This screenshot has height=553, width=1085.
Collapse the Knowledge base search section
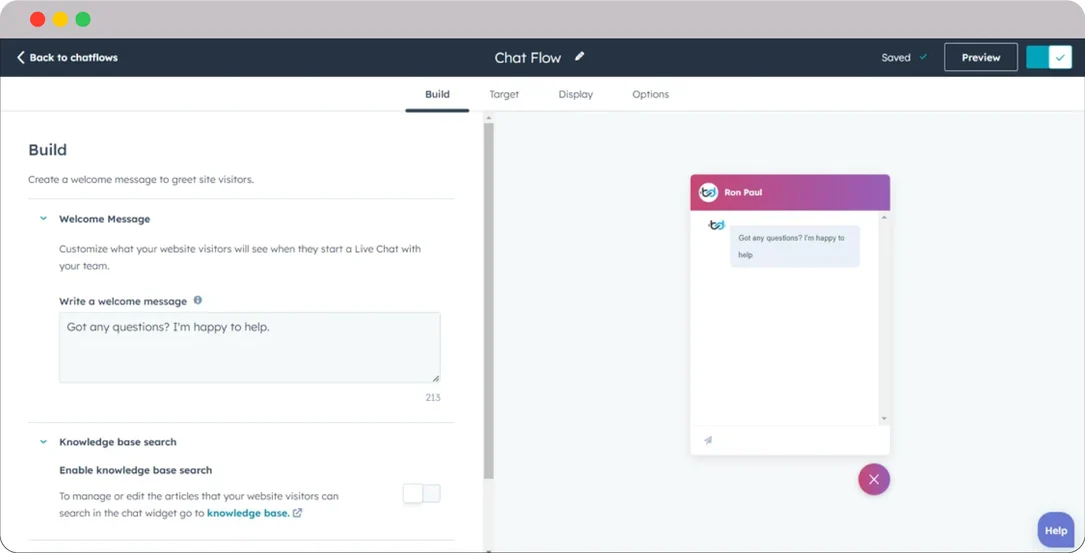pyautogui.click(x=44, y=442)
